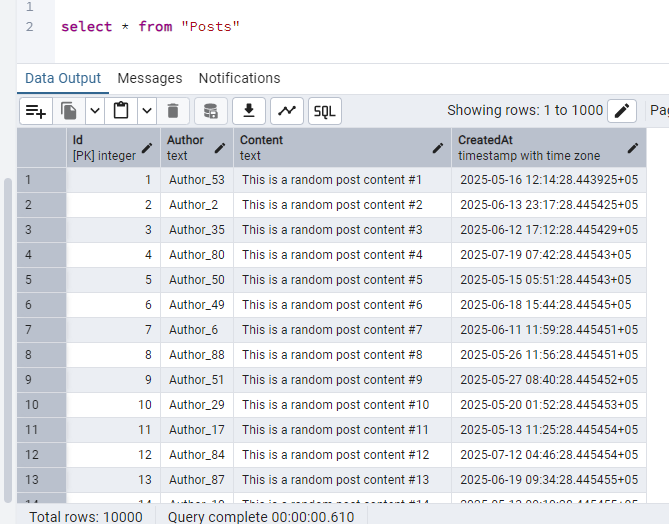Screen dimensions: 669x524
Task: Click the cell Author_87
Action: click(197, 480)
